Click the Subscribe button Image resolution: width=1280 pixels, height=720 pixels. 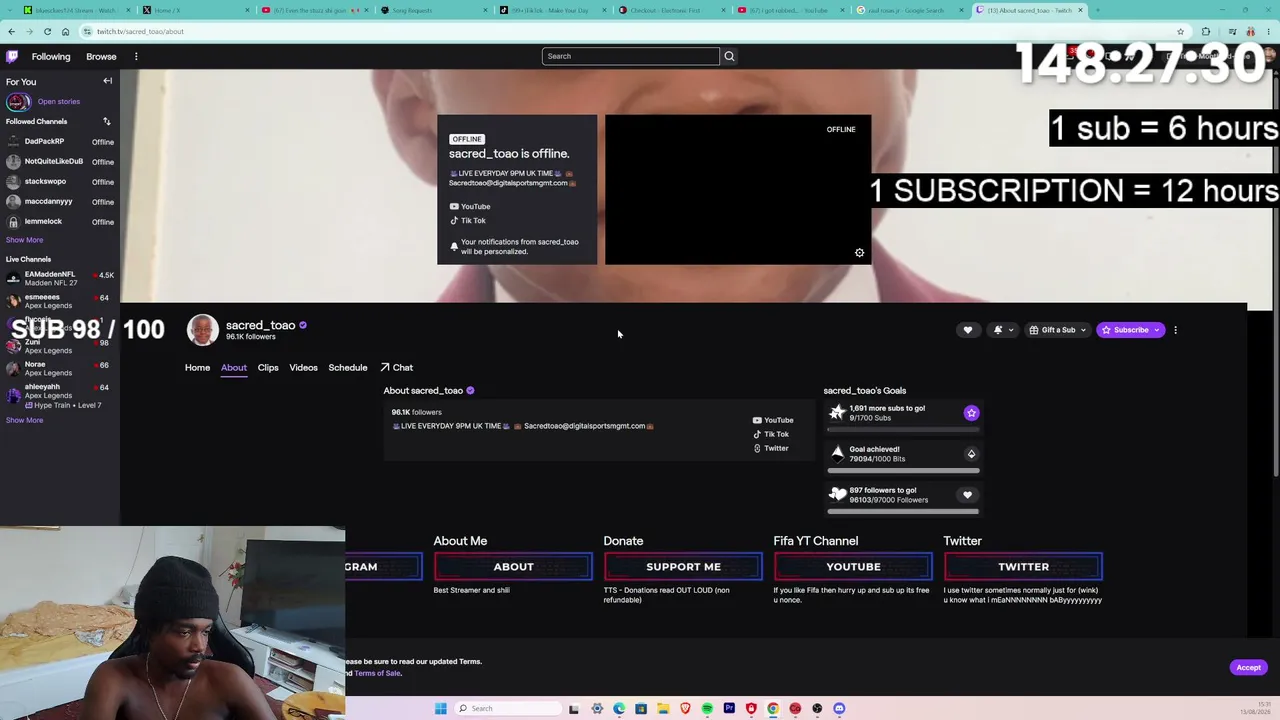pos(1130,330)
